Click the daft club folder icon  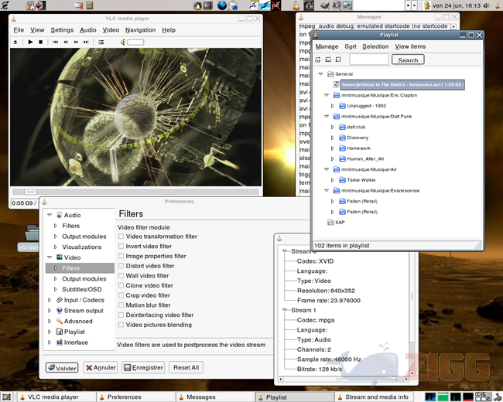pos(342,127)
